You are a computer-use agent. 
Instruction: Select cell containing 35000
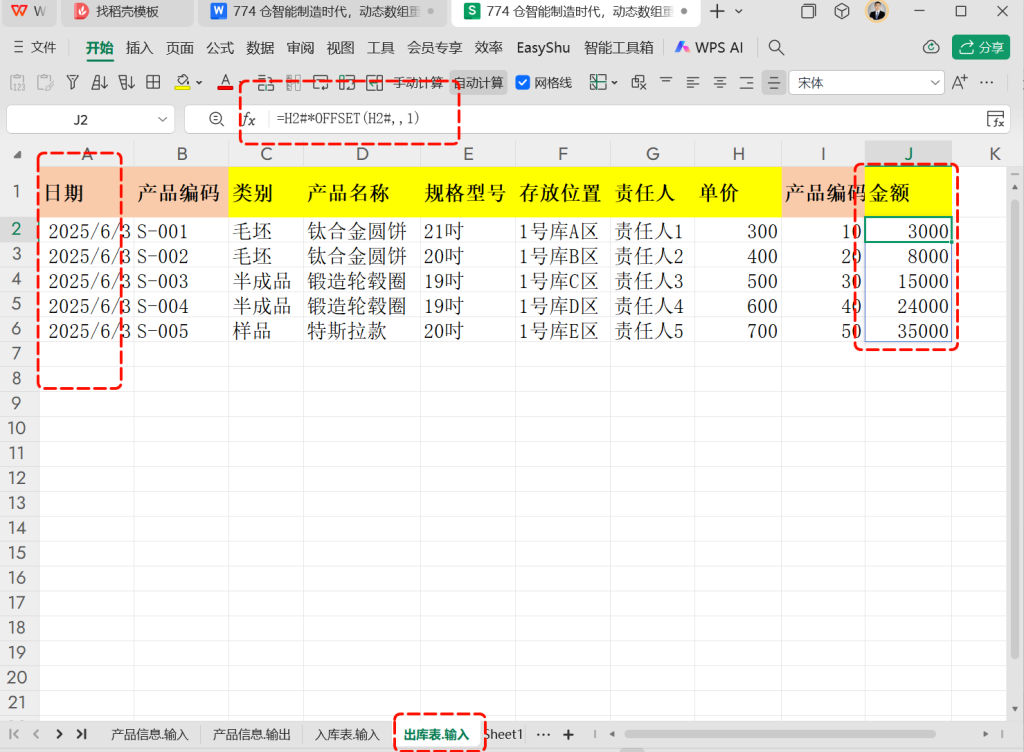908,331
